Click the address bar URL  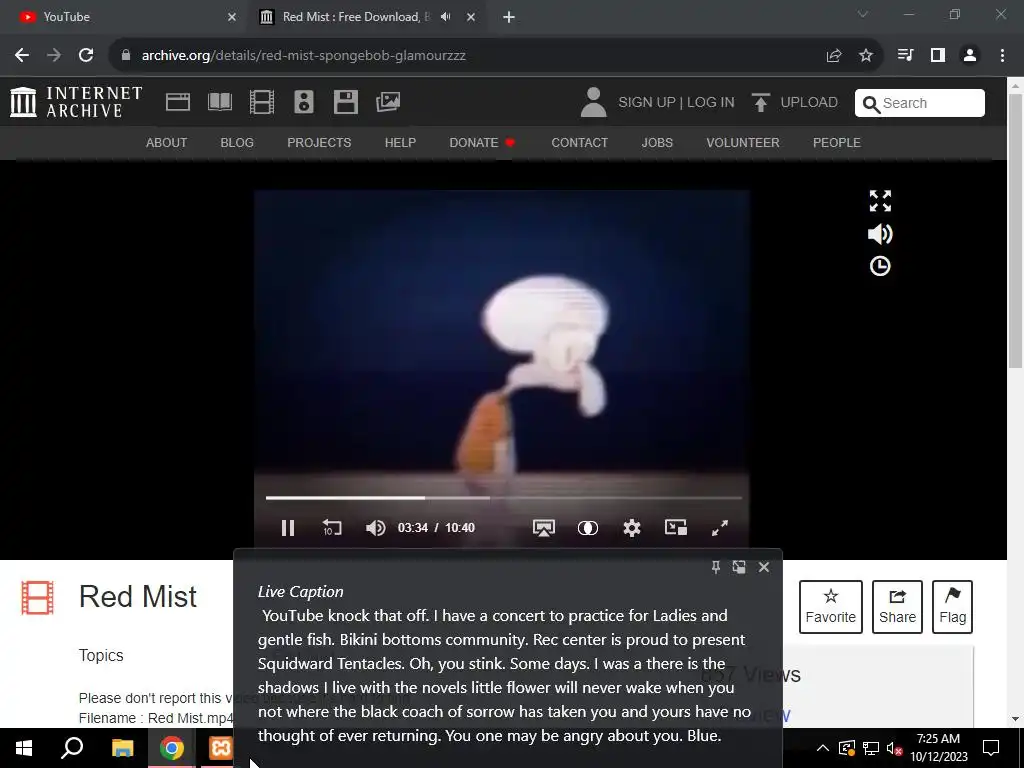point(304,56)
